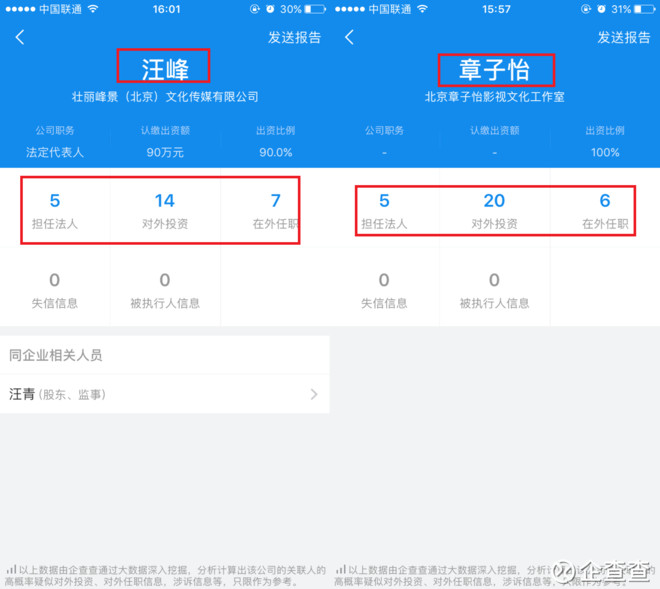Tap 发送报告 on the 汪峰 screen
The width and height of the screenshot is (660, 589).
click(x=294, y=37)
